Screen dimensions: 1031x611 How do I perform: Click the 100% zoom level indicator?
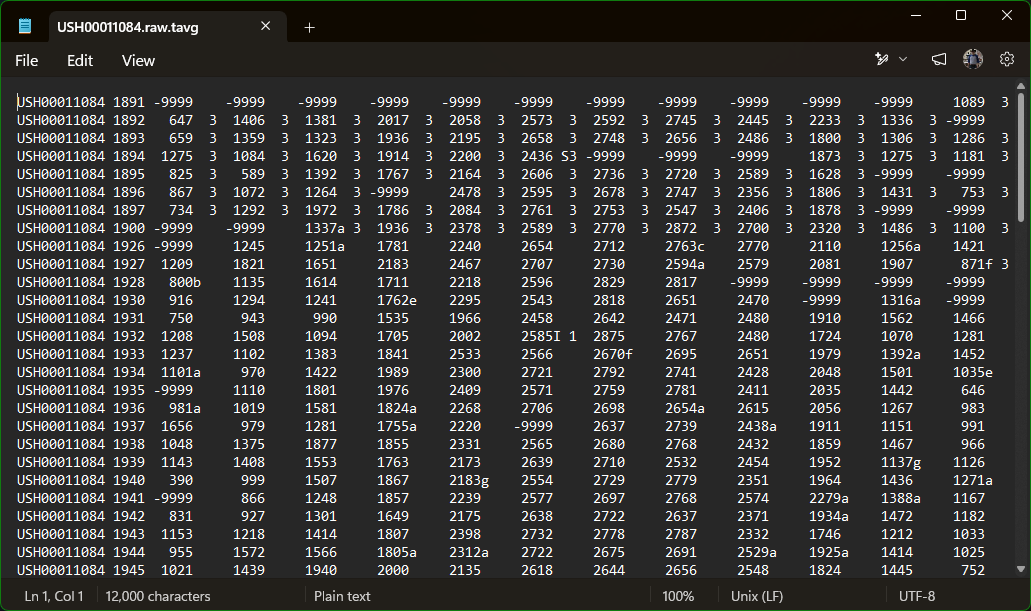pyautogui.click(x=678, y=596)
